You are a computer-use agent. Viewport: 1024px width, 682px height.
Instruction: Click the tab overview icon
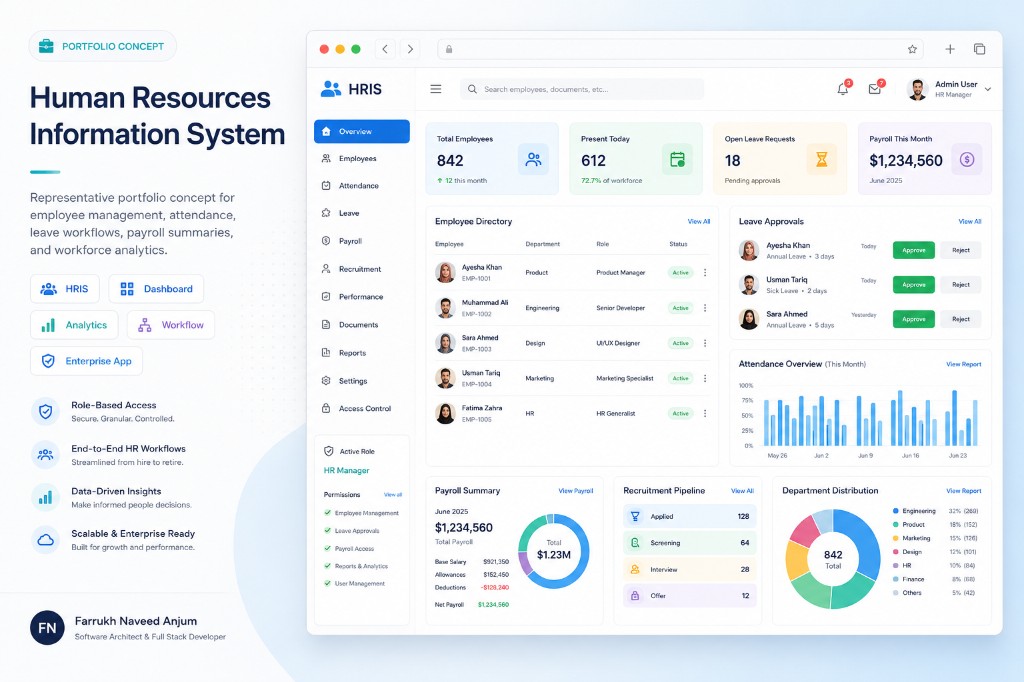tap(980, 49)
